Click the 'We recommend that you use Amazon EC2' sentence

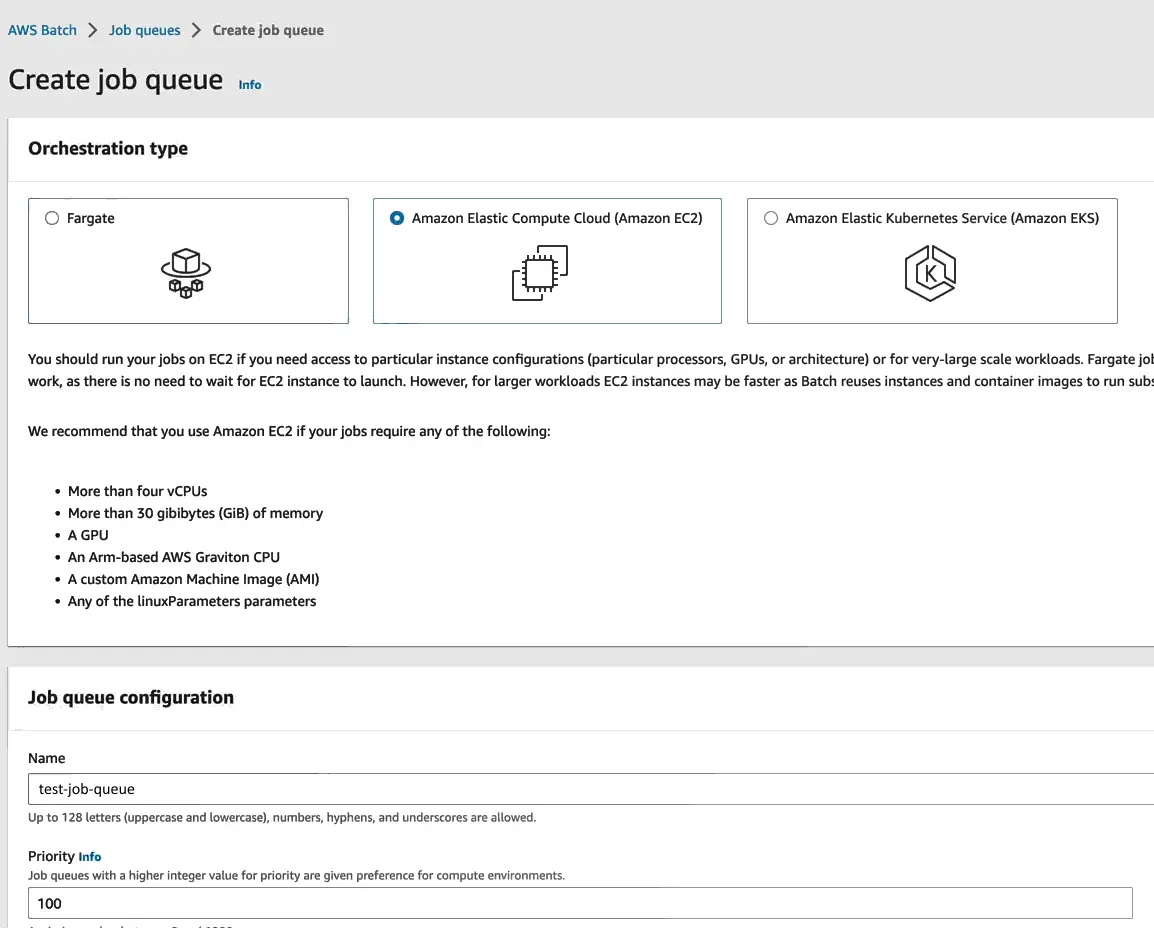pos(289,431)
